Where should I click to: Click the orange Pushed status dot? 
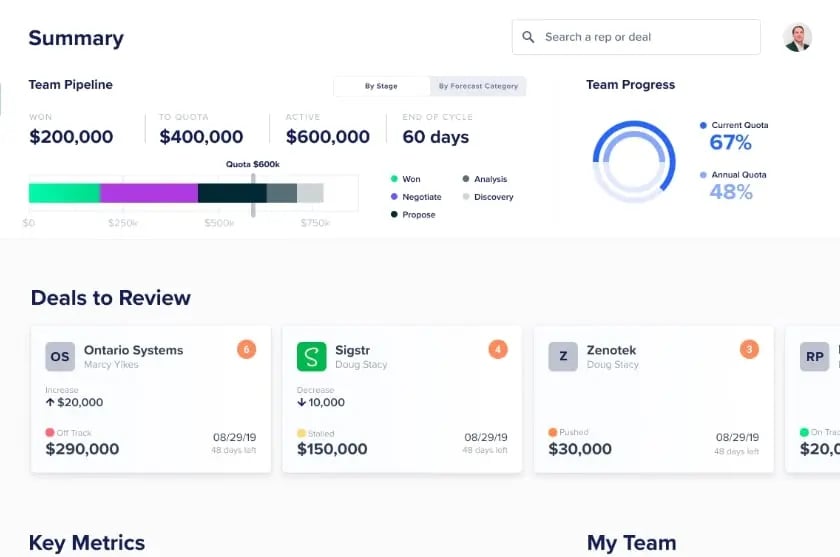(553, 432)
